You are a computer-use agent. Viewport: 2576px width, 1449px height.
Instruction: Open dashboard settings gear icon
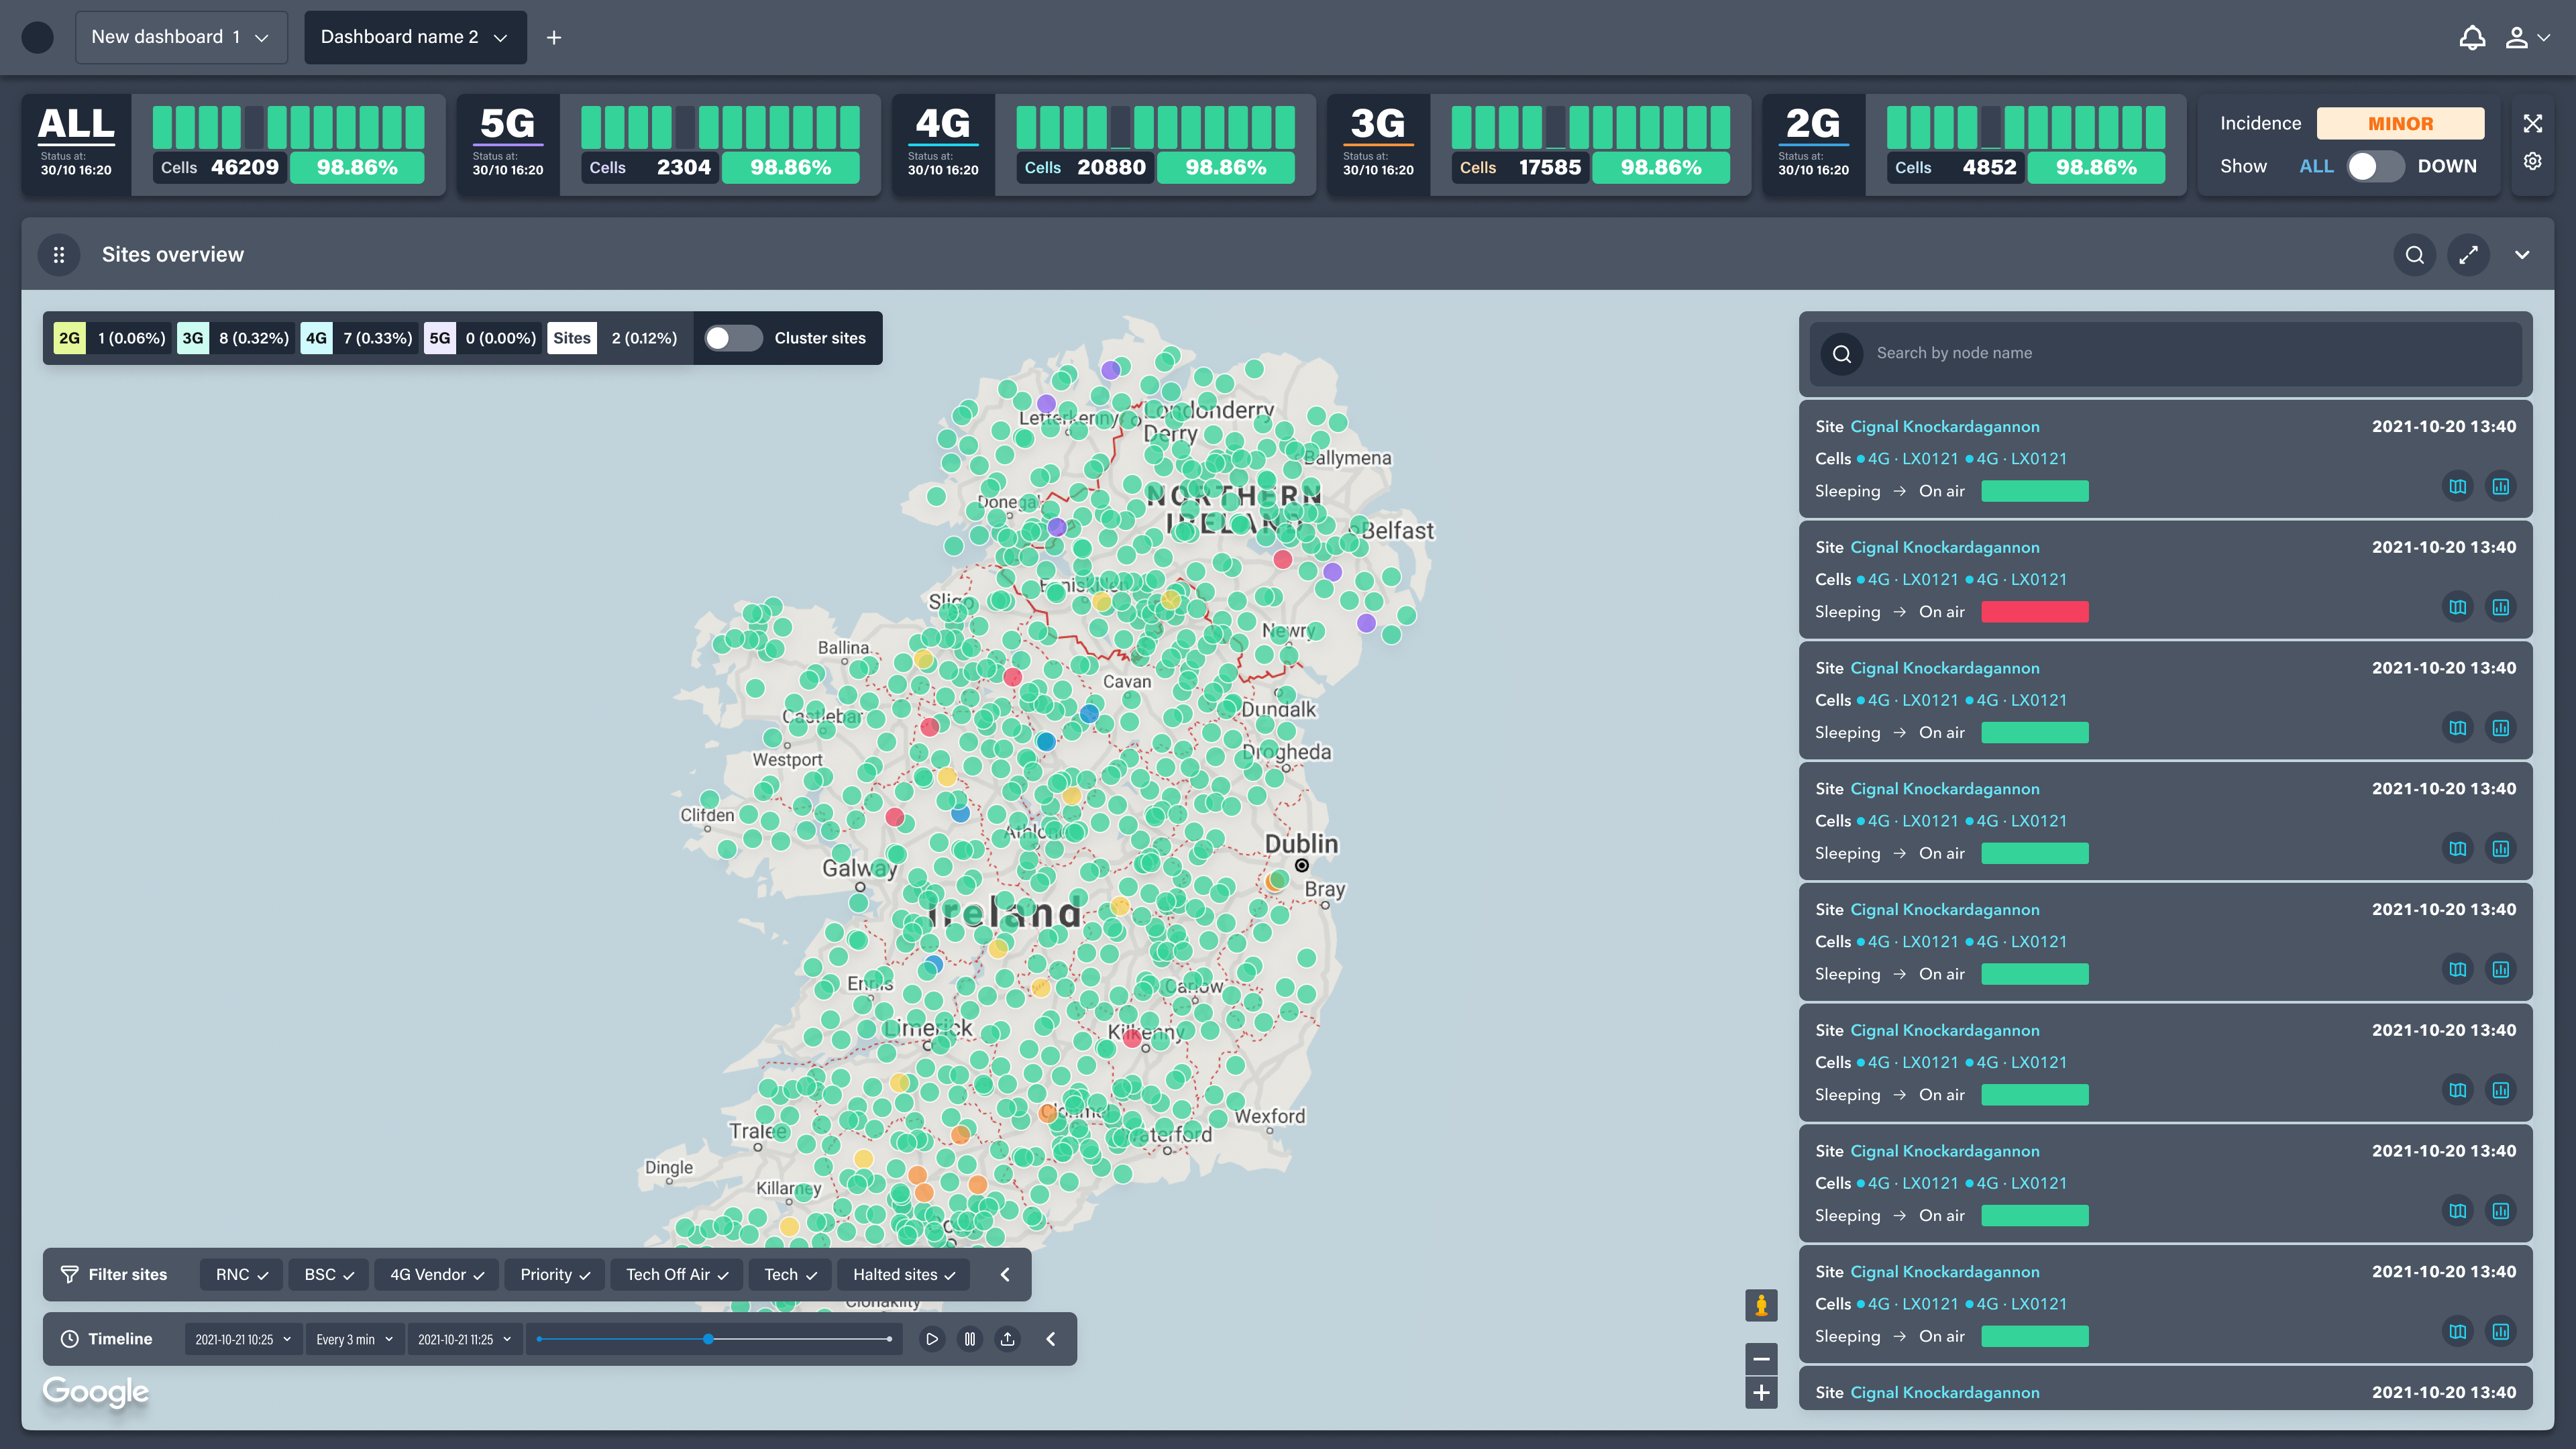click(x=2532, y=162)
